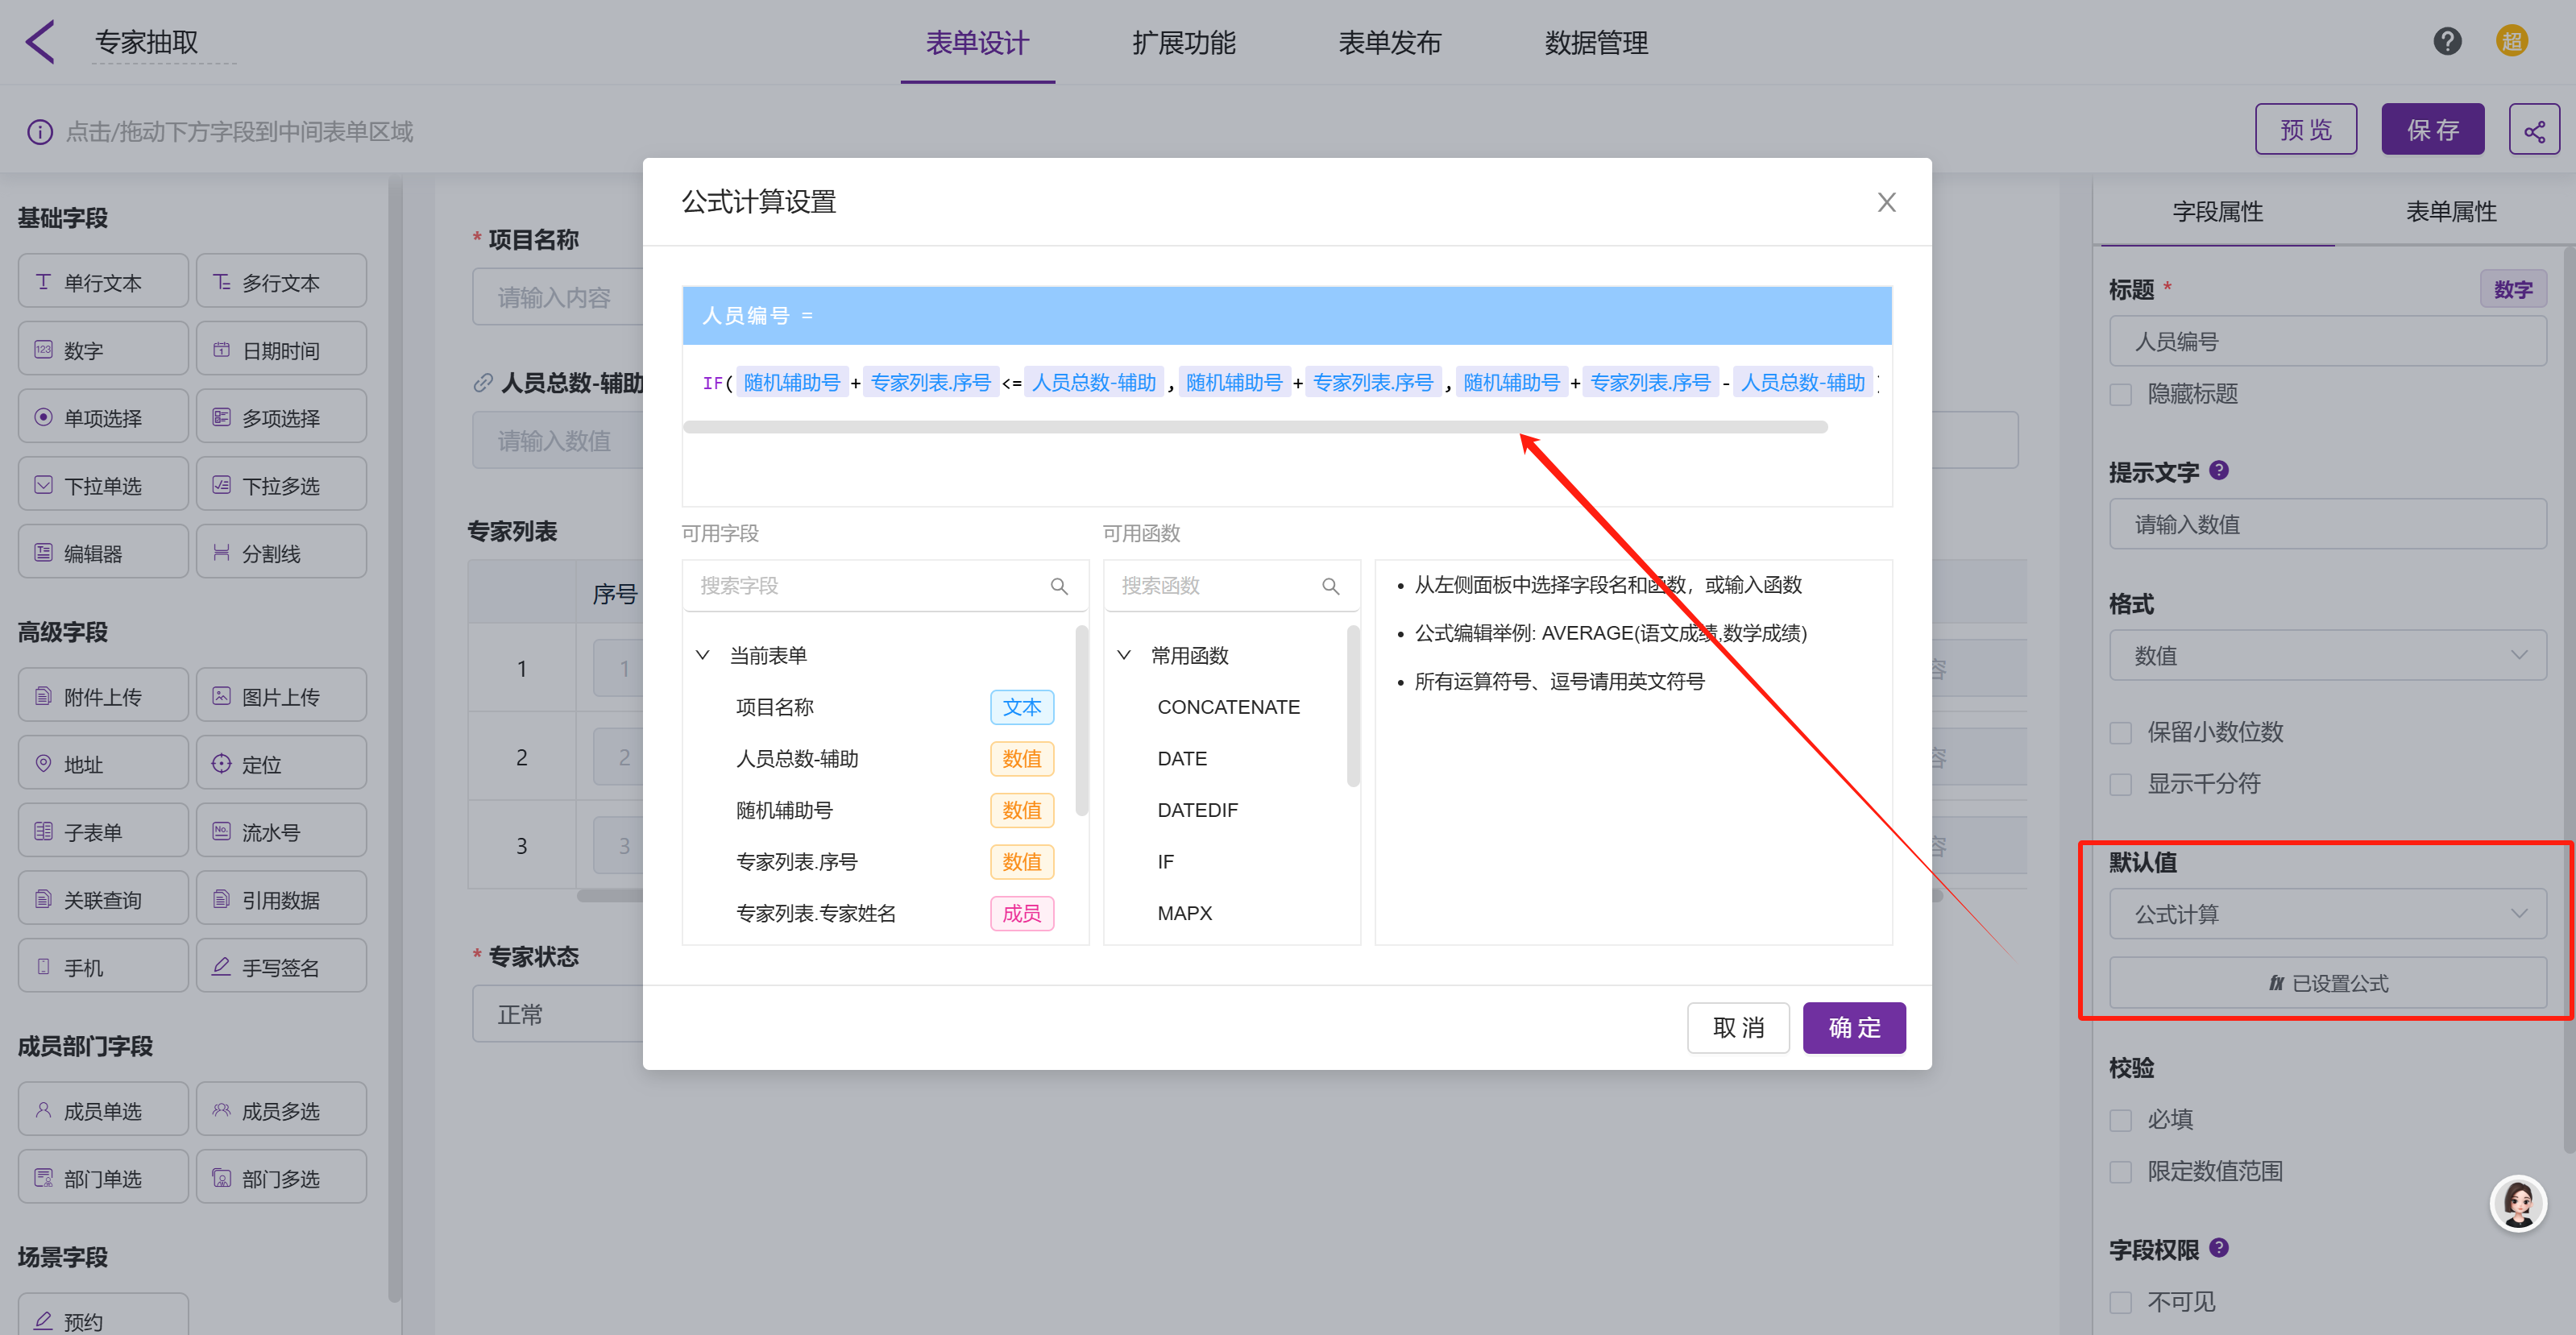Viewport: 2576px width, 1335px height.
Task: Click the 取消 button
Action: [1737, 1028]
